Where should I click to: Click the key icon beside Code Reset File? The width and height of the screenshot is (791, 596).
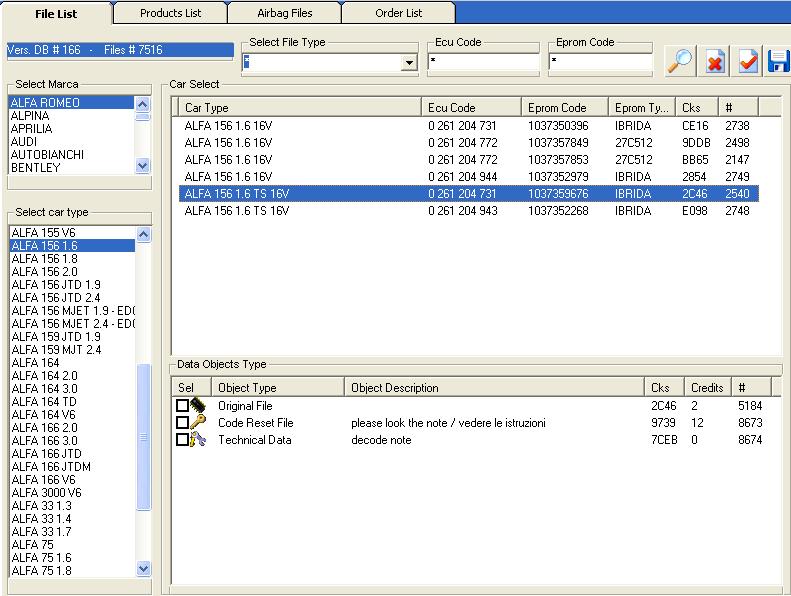[198, 423]
